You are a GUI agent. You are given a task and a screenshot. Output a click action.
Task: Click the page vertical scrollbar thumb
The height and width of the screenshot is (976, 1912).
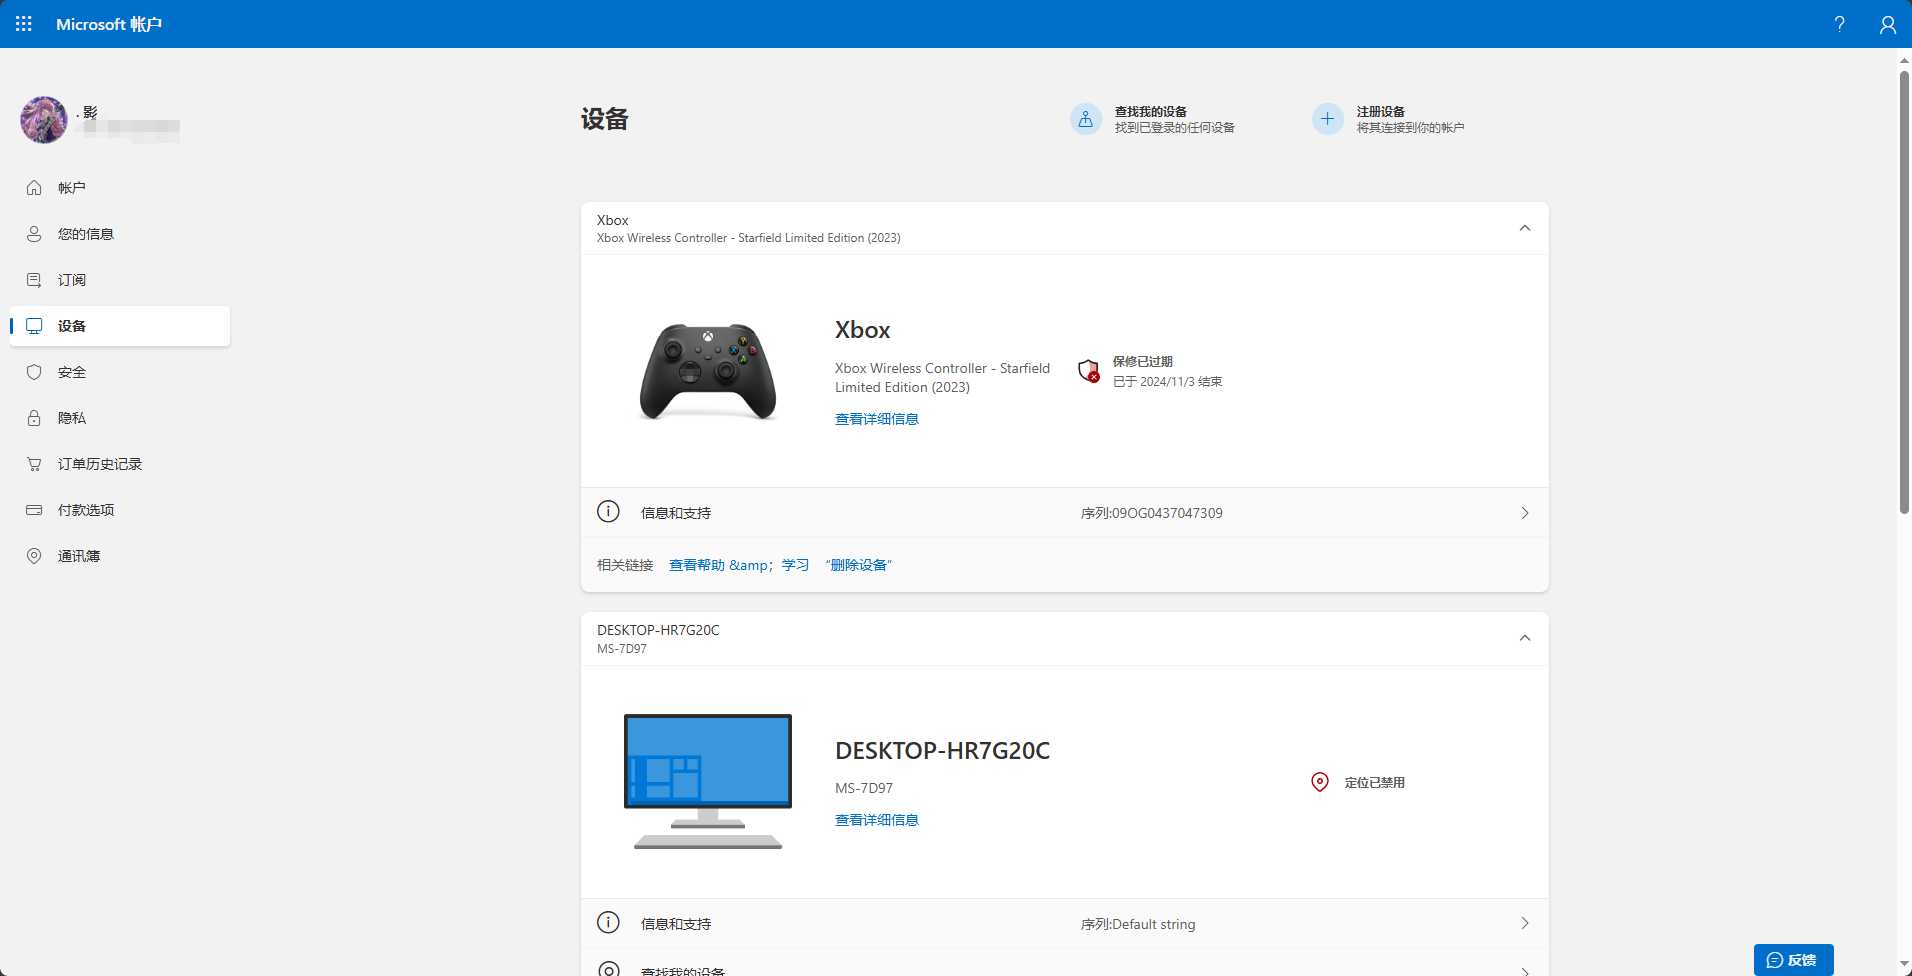pos(1904,292)
